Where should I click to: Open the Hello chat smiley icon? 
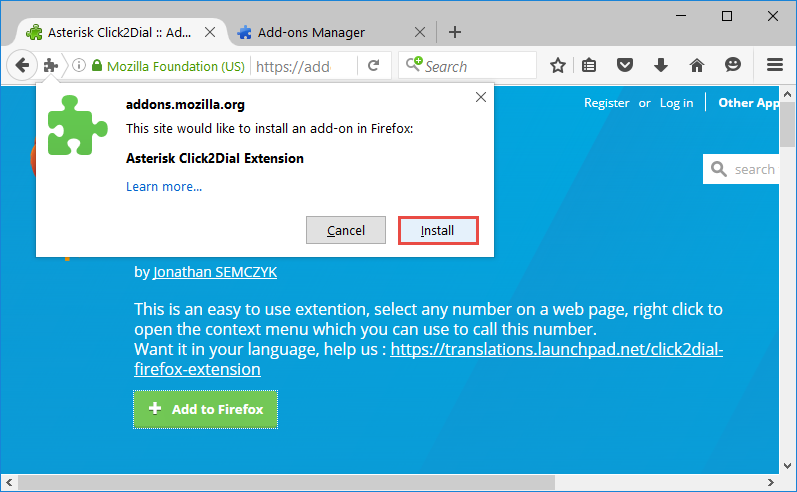tap(732, 65)
